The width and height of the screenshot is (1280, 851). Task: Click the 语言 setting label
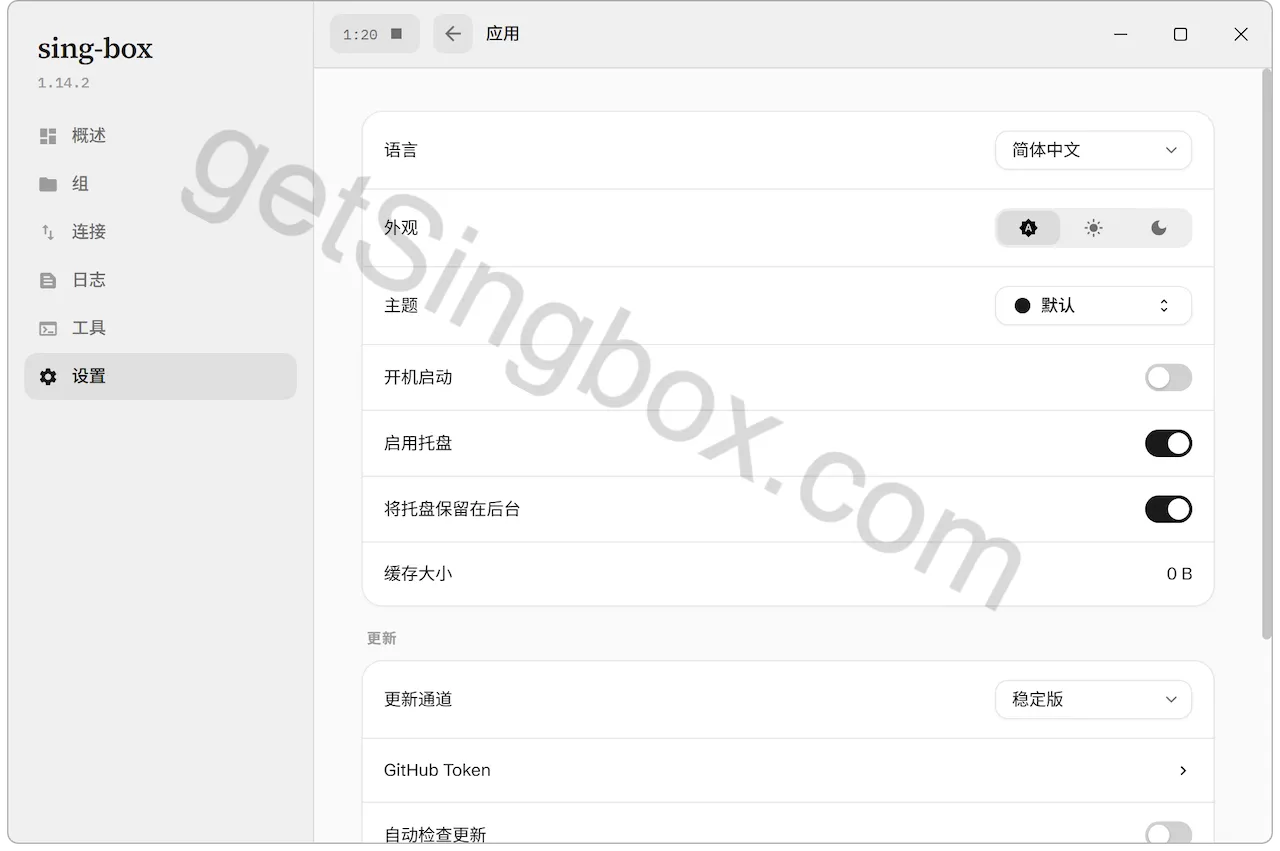click(401, 150)
